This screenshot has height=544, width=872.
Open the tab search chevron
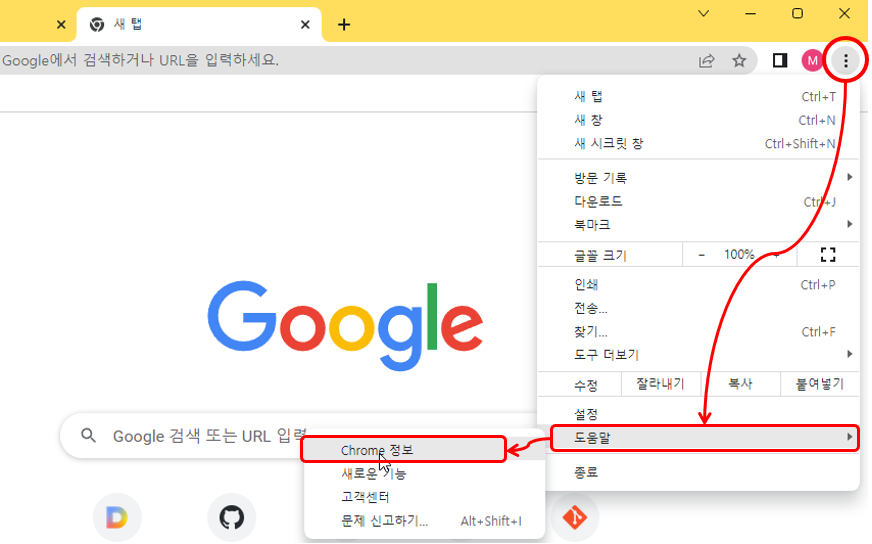click(703, 13)
